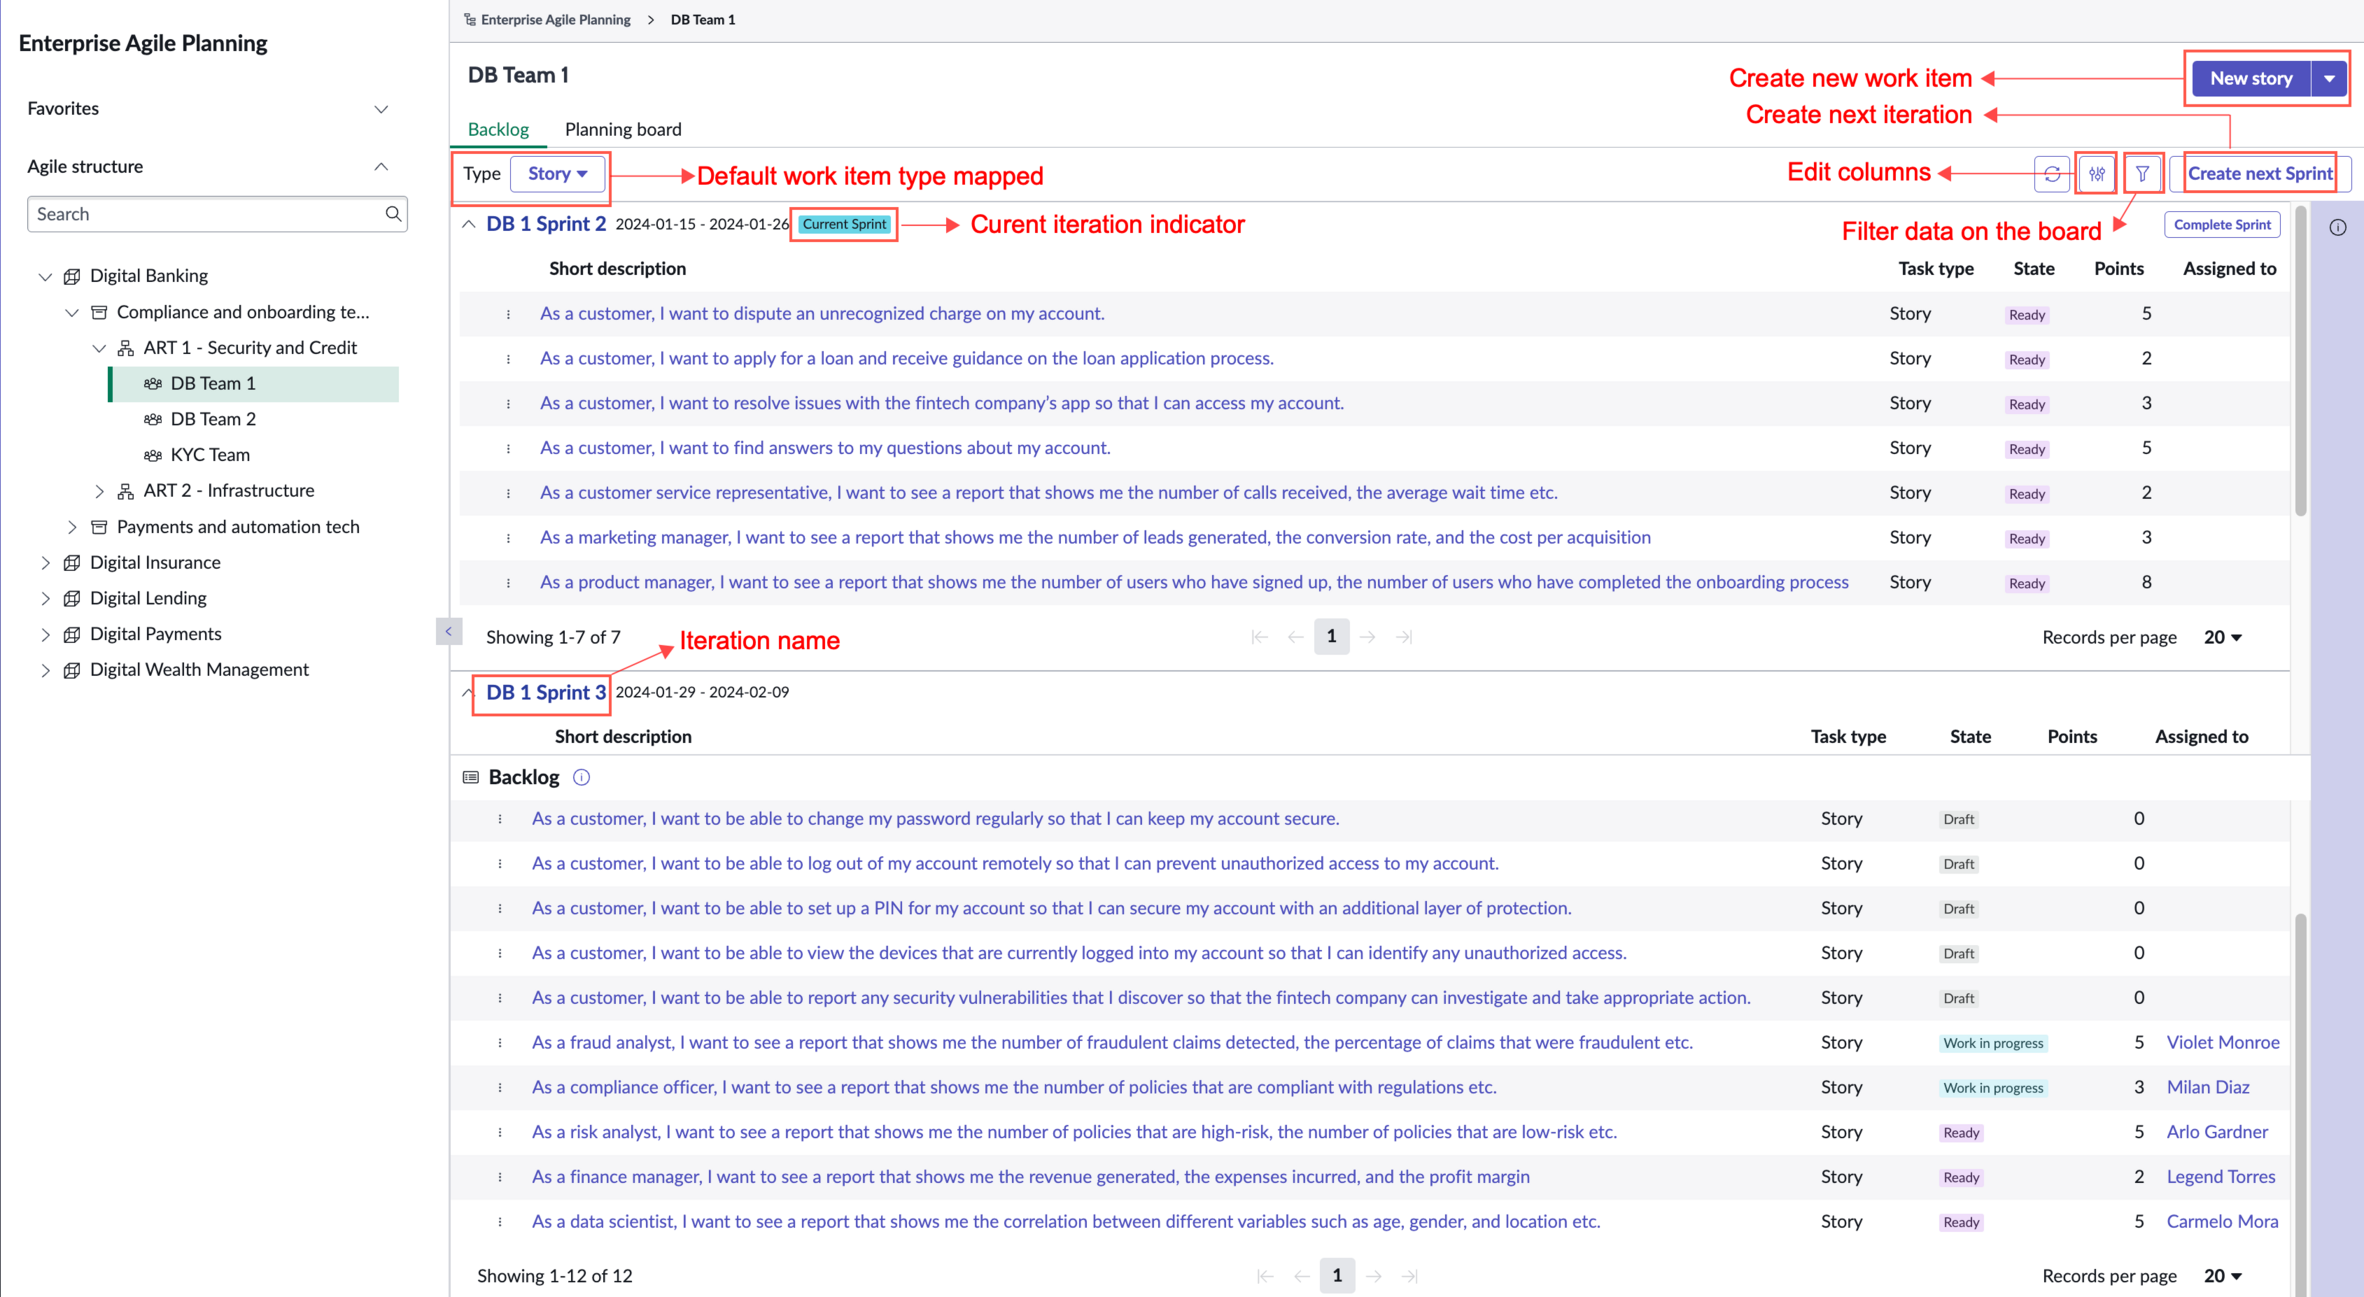
Task: Switch to the Planning board tab
Action: pos(623,129)
